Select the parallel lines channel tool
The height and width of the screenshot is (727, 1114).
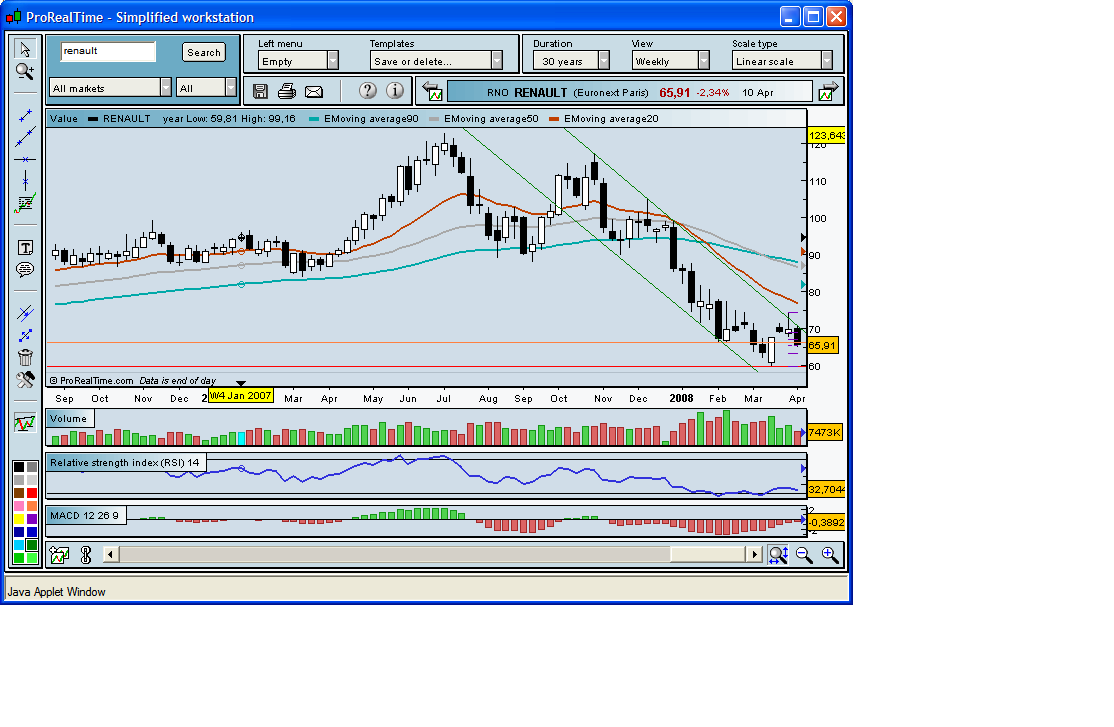(x=25, y=313)
